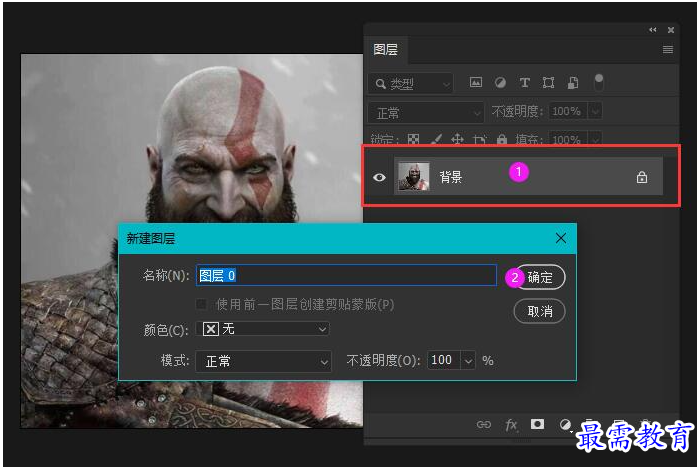Viewport: 700px width, 468px height.
Task: Open the 模式 mode dropdown showing 正常
Action: click(263, 361)
